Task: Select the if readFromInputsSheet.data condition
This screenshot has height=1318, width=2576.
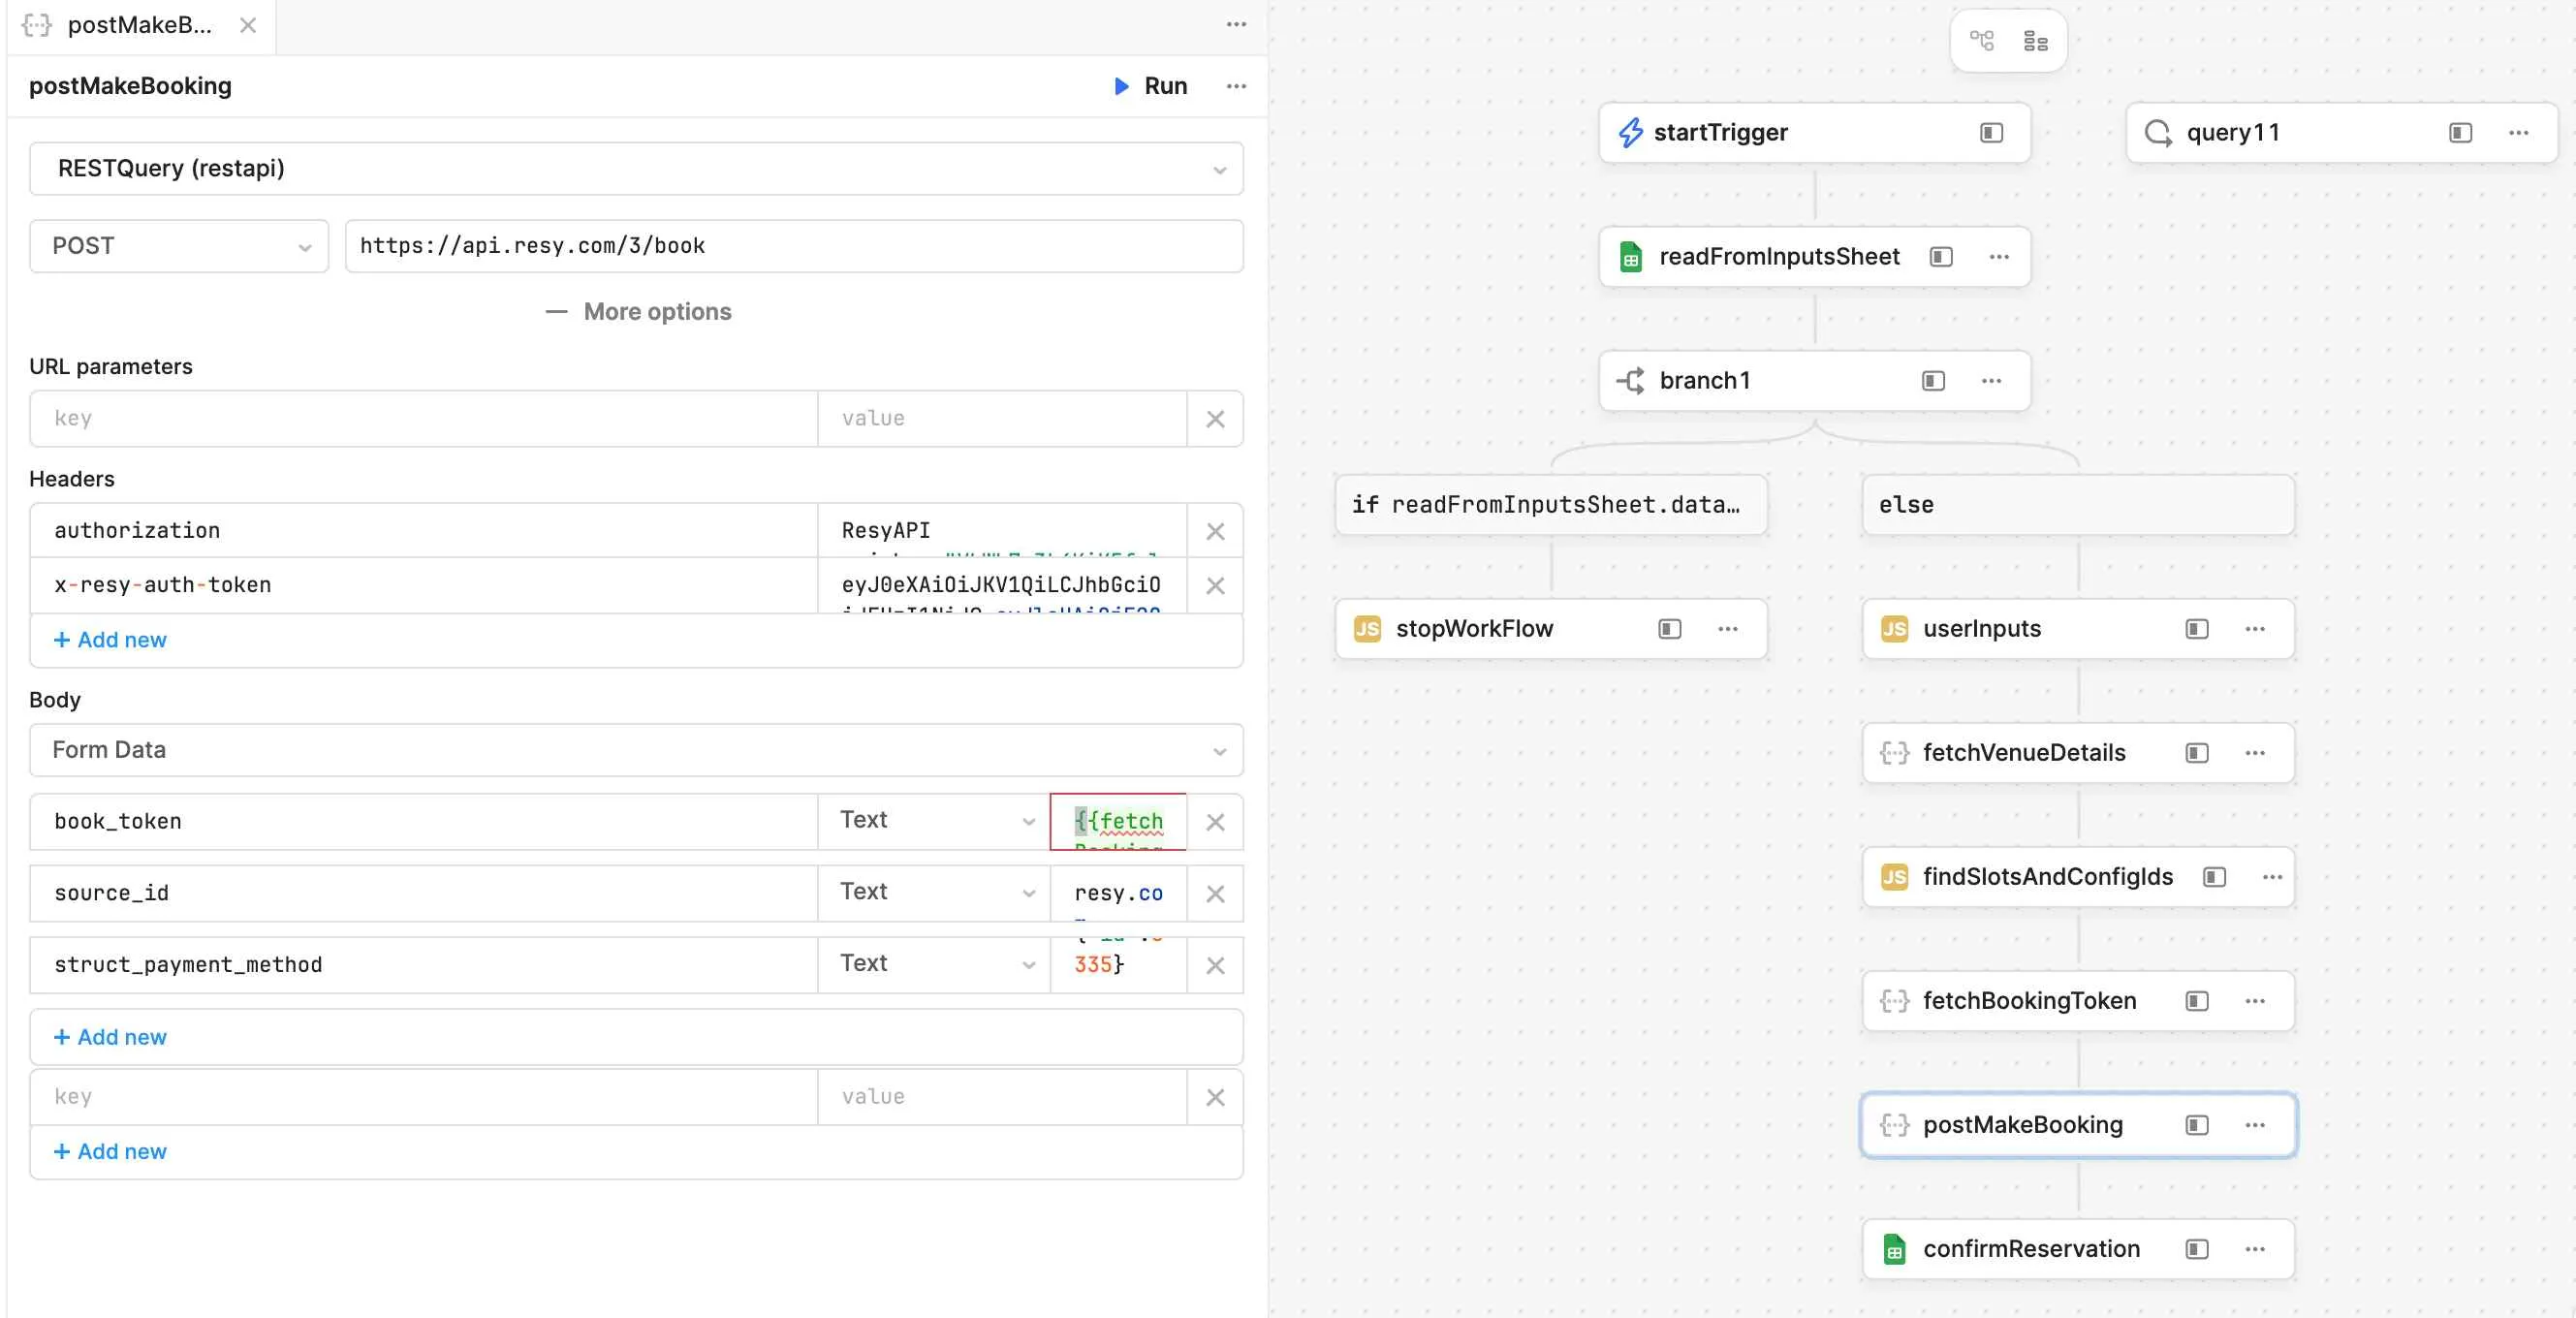Action: [1550, 504]
